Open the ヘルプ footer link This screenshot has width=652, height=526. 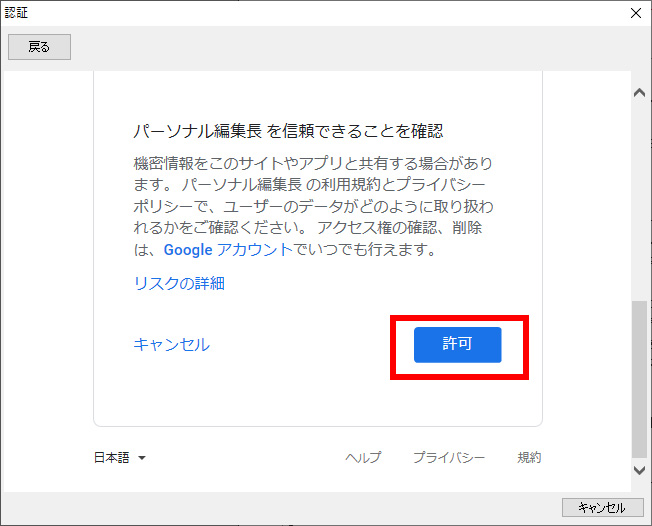pos(363,458)
